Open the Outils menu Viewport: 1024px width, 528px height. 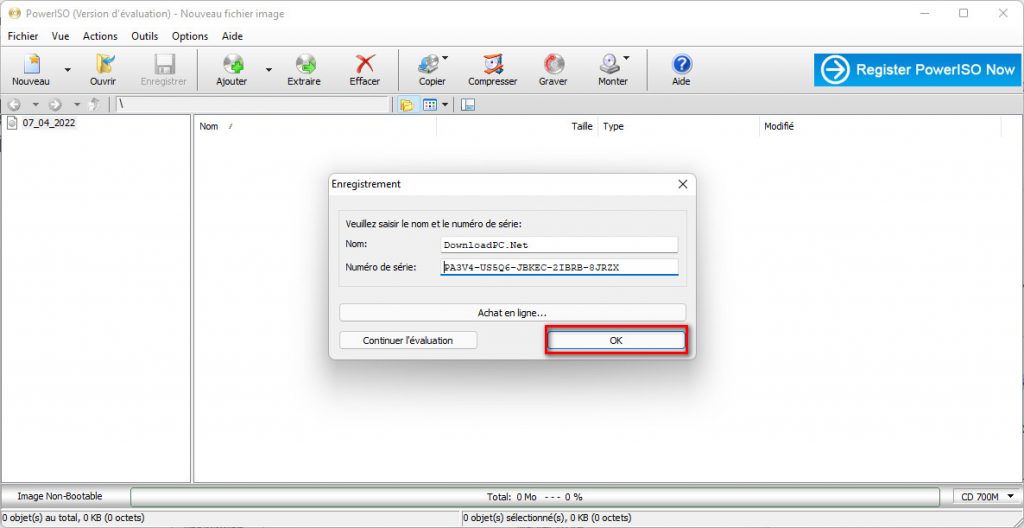coord(145,36)
